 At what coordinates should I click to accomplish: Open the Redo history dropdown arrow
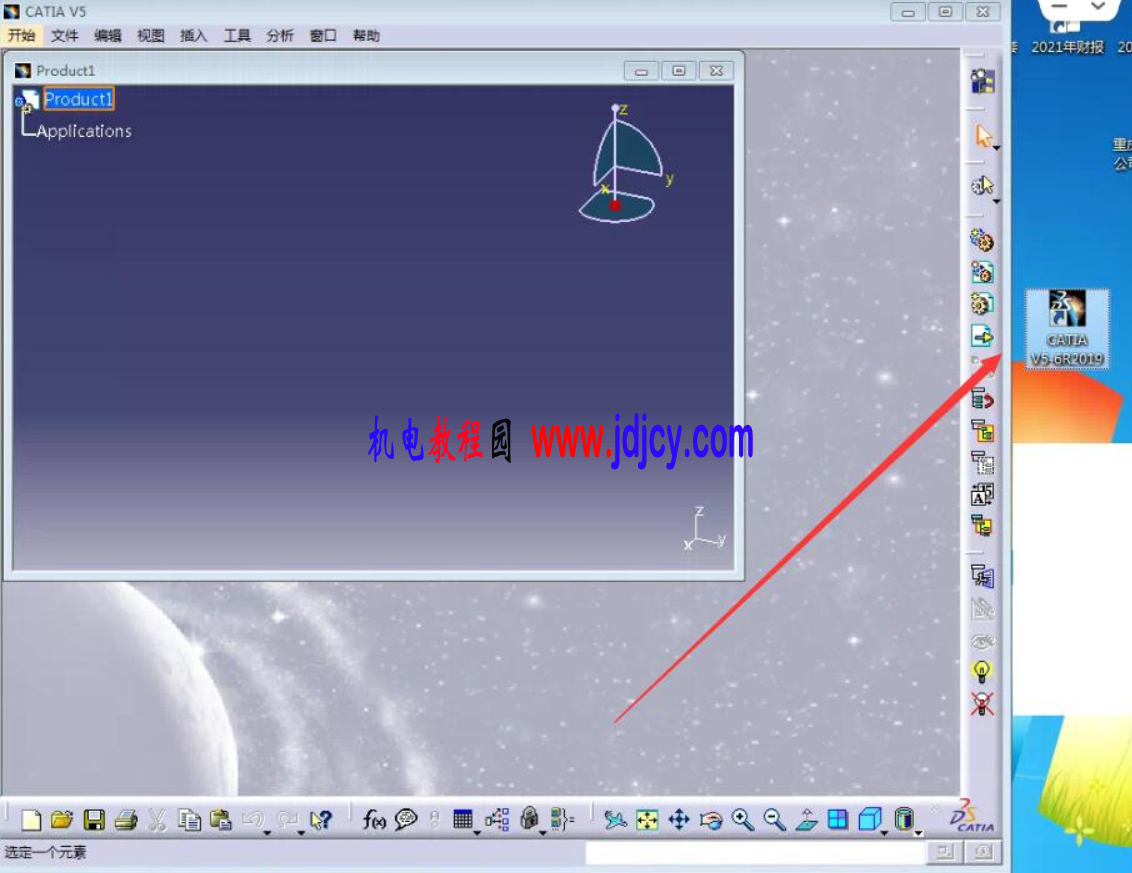click(301, 833)
